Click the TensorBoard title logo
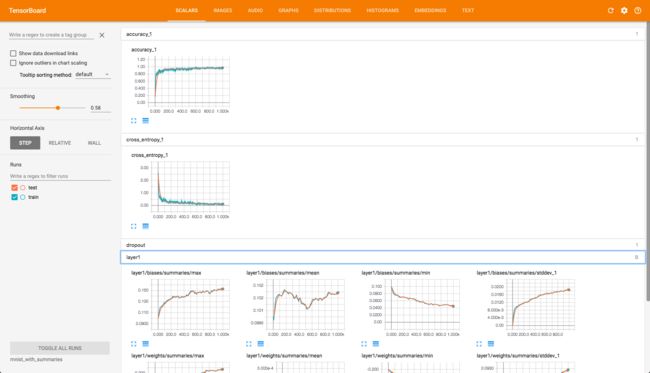 click(x=27, y=11)
